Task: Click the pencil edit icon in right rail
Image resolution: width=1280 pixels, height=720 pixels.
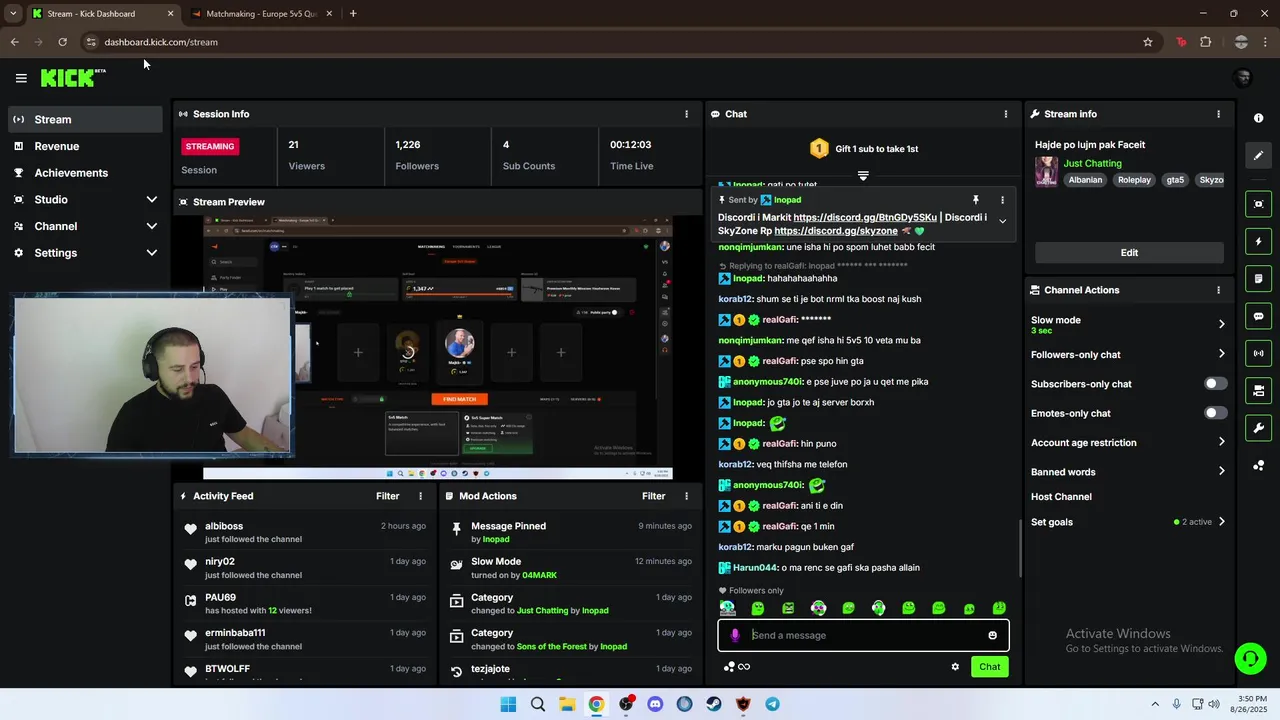Action: (x=1258, y=155)
